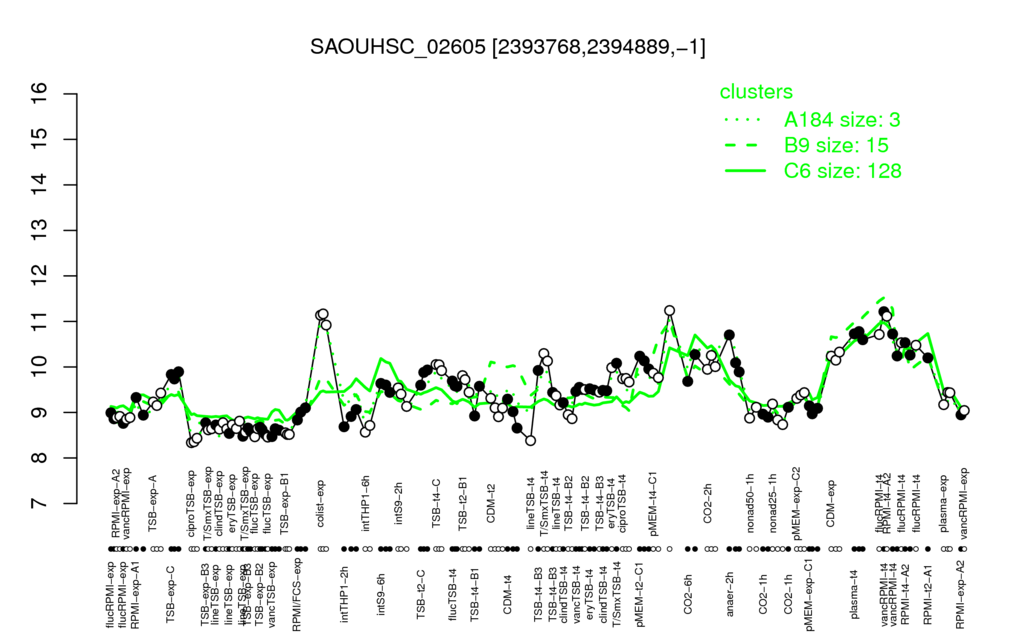Click y-axis tick label 8
1024x640 pixels.
point(39,458)
